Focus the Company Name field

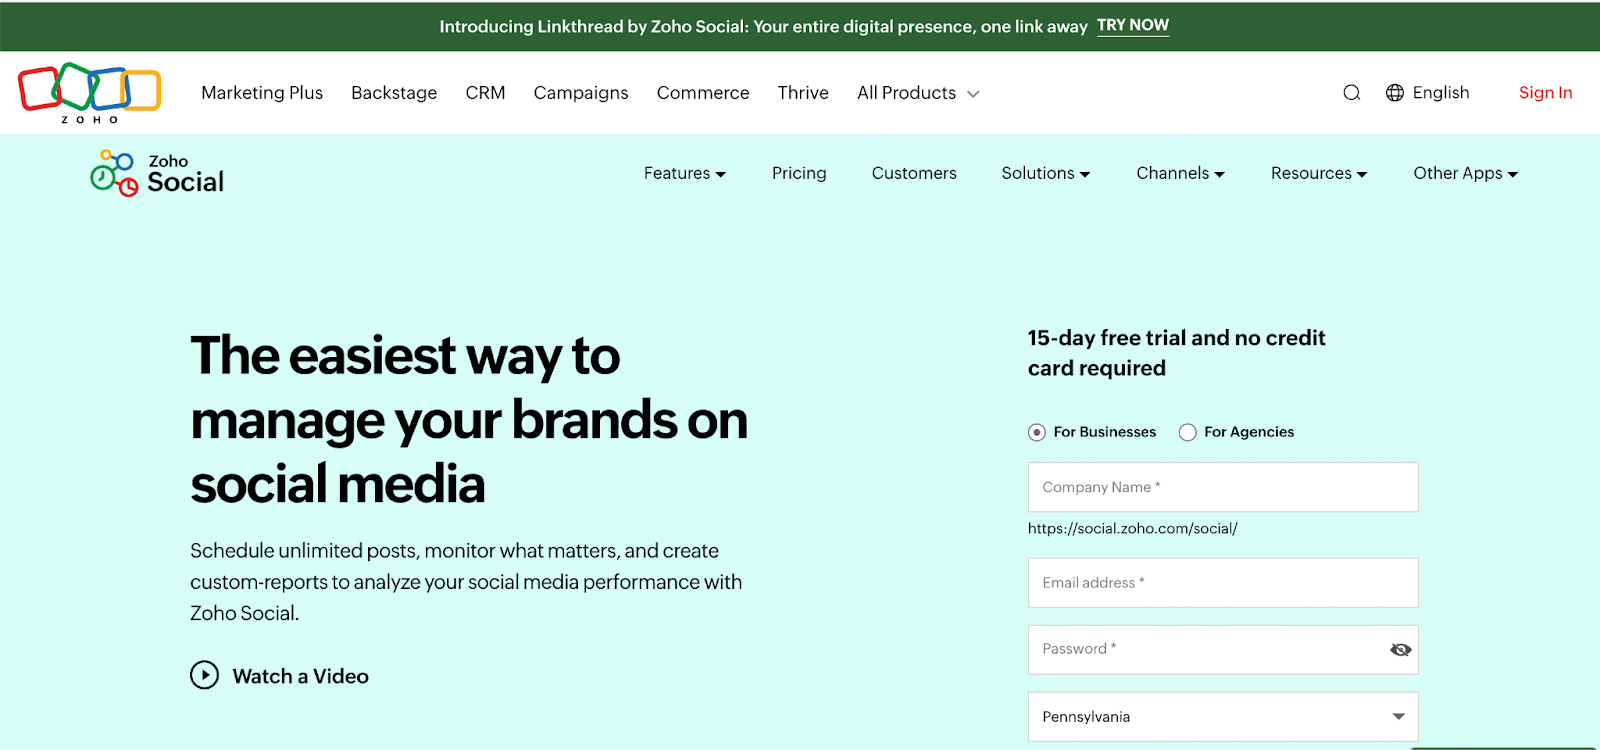tap(1223, 487)
